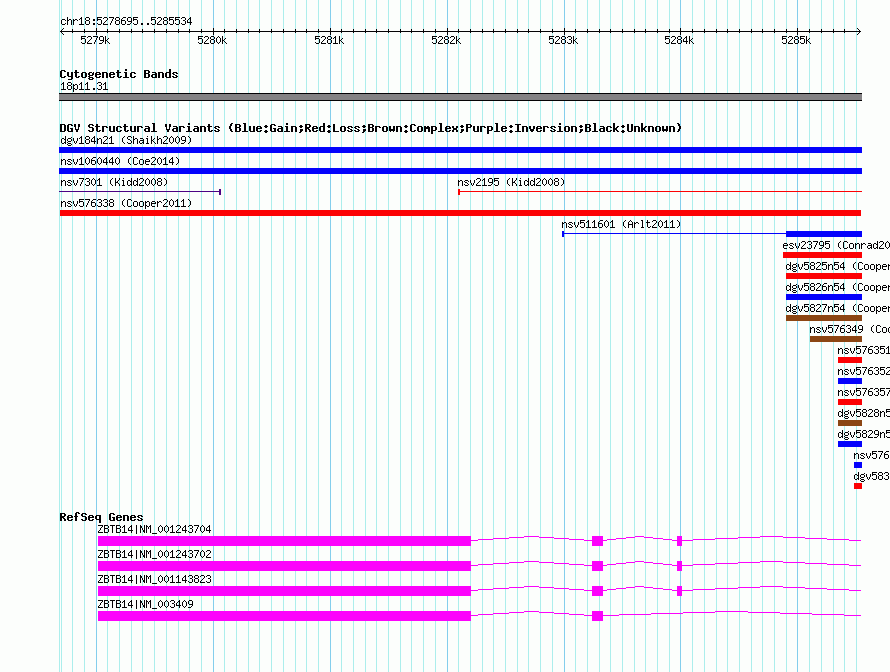Open the nsv2195 (Kidd2008) label
The image size is (890, 672).
point(511,182)
